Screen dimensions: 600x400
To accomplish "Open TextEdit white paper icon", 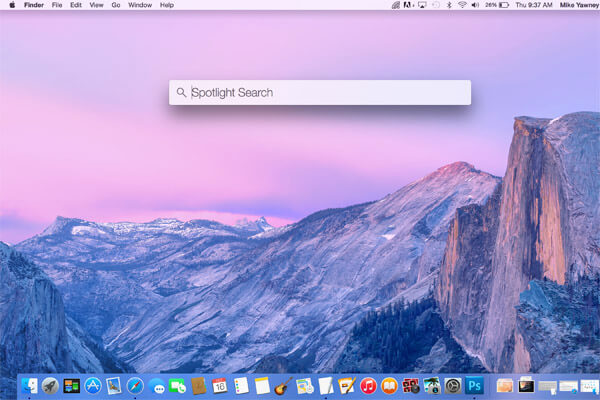I will point(326,386).
